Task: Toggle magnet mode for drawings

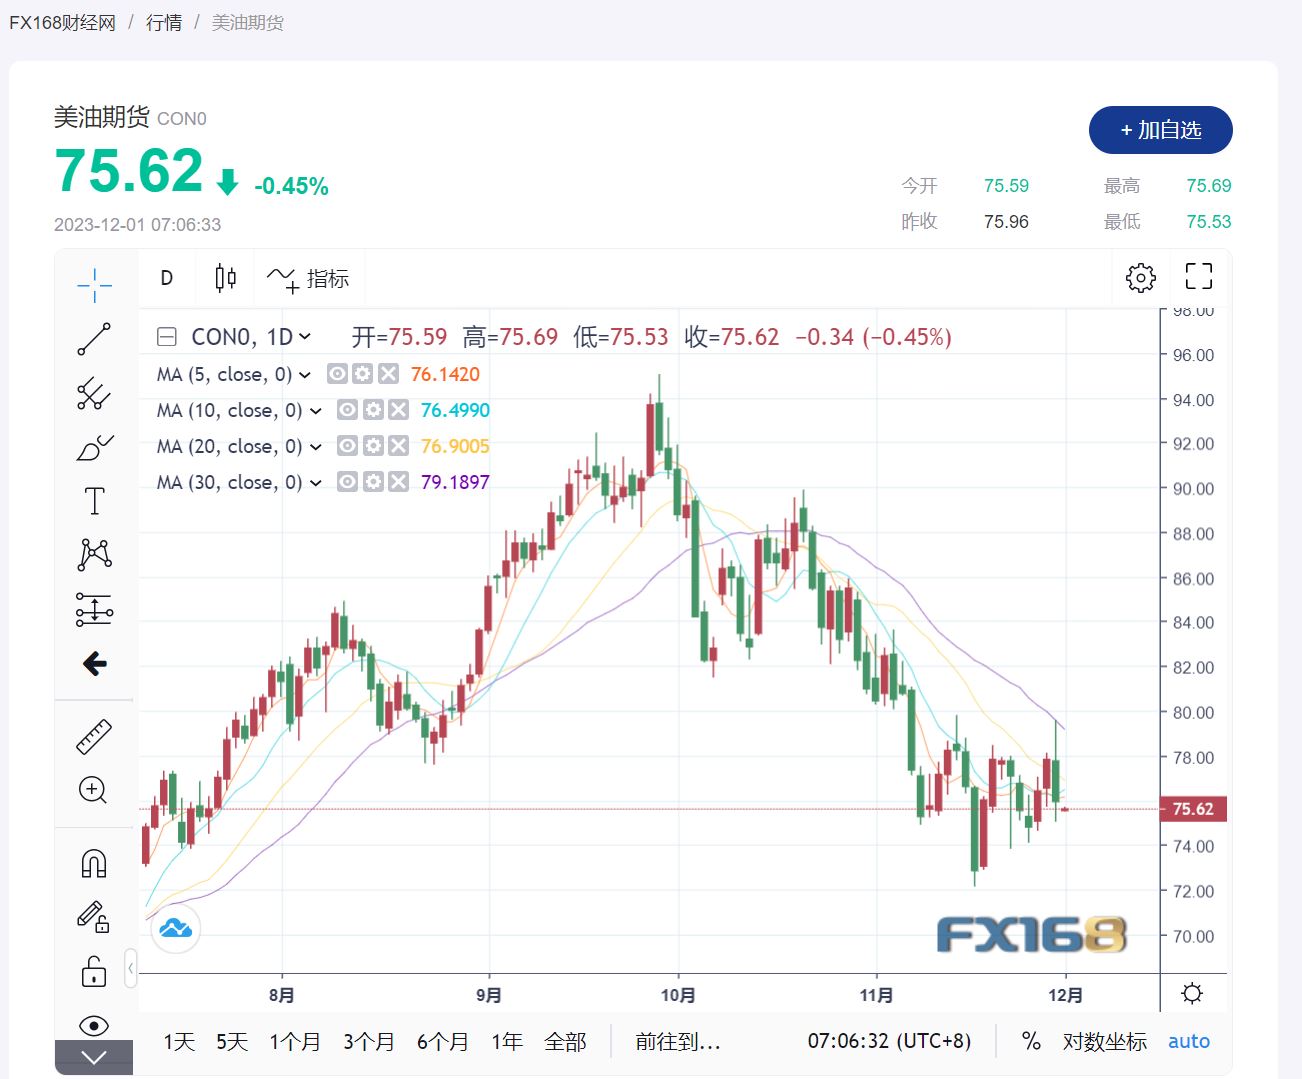Action: coord(94,863)
